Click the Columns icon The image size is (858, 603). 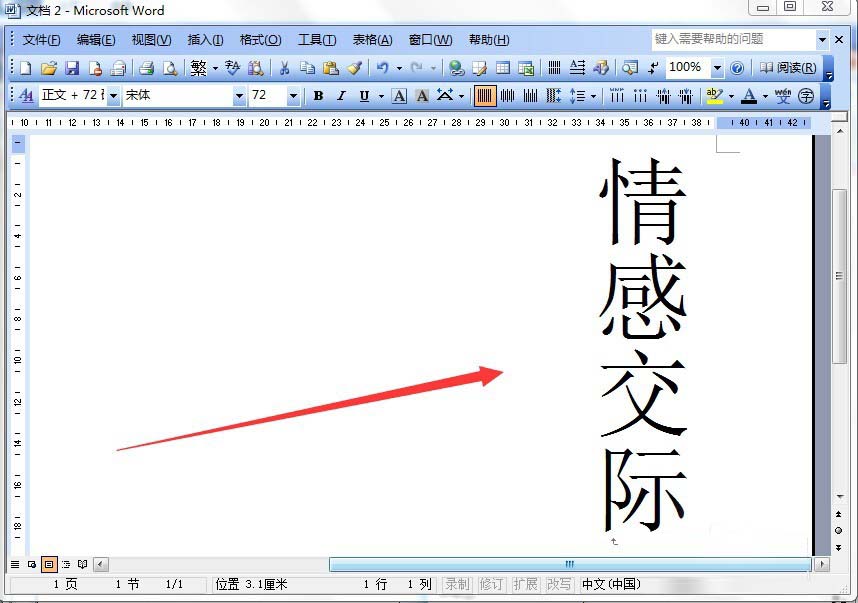tap(554, 68)
